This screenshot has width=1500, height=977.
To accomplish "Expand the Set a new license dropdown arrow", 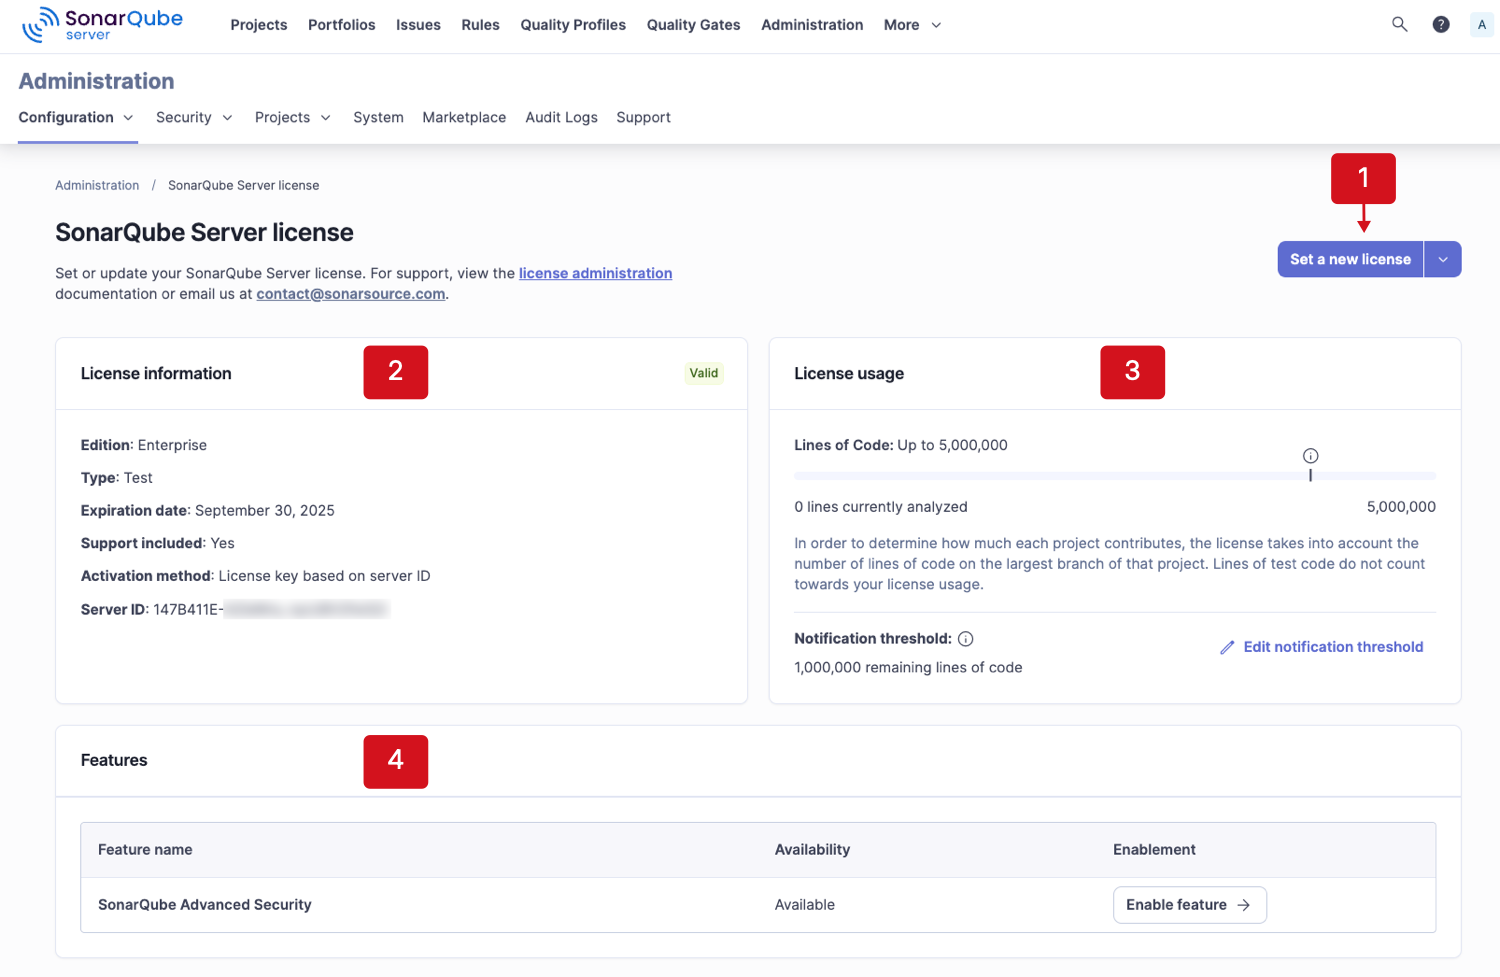I will click(1442, 259).
